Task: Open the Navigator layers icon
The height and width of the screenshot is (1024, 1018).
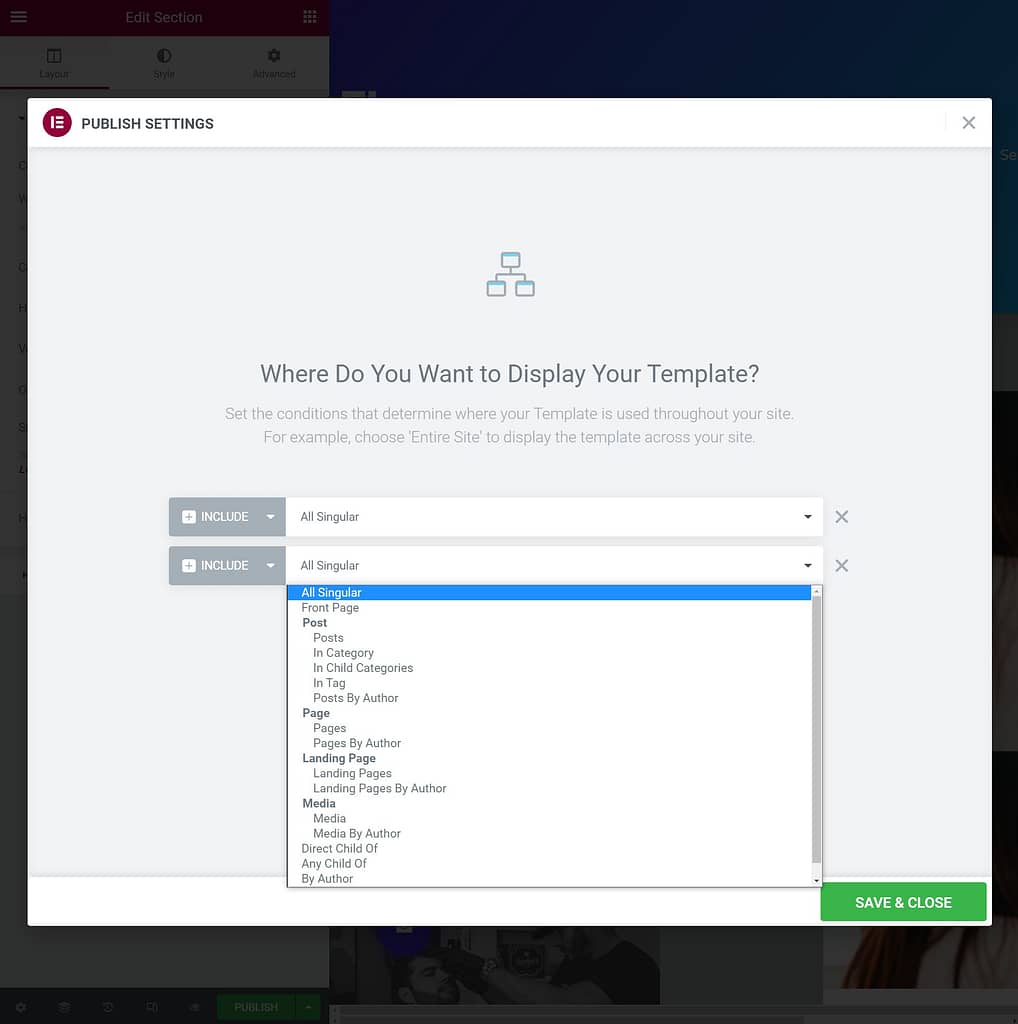Action: [x=64, y=1007]
